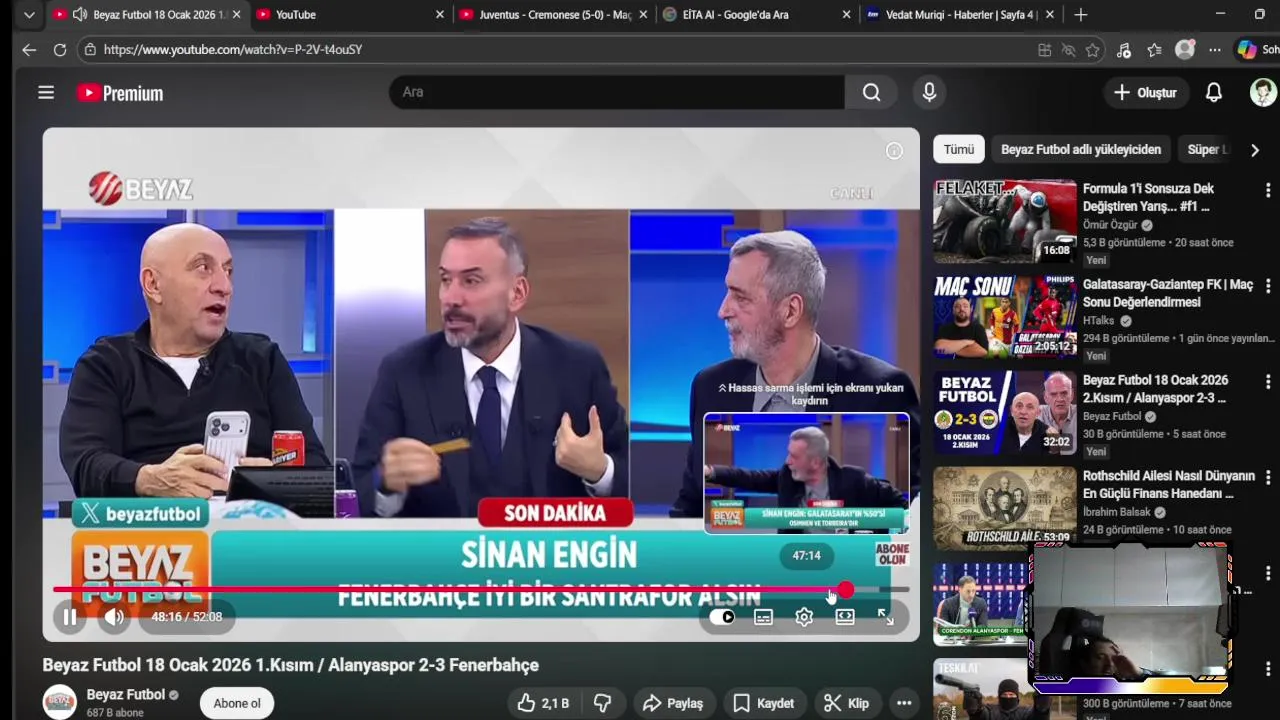
Task: Seek to the middle of the video progress bar
Action: click(x=481, y=590)
